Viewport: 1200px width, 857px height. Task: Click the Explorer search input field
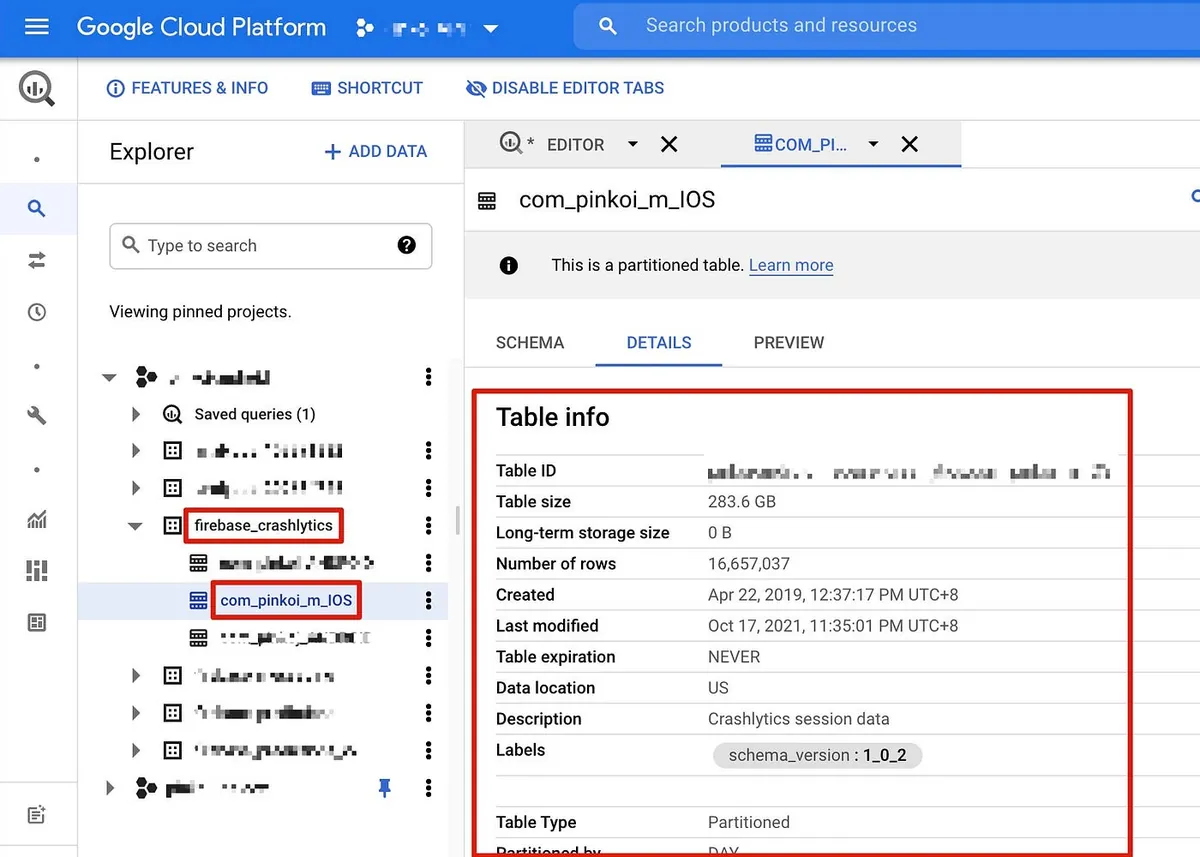click(260, 246)
